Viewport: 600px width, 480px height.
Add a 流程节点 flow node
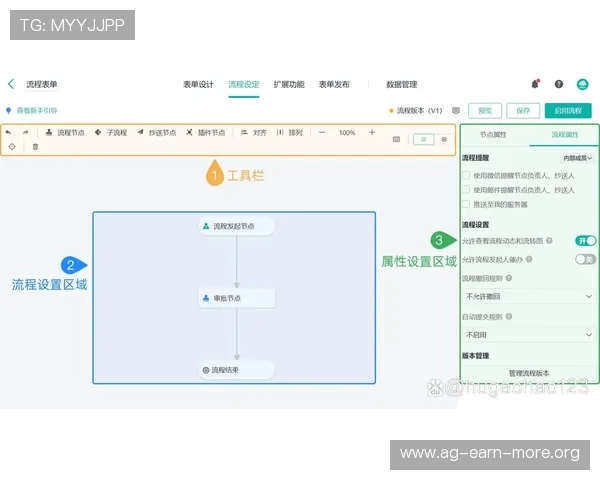(x=65, y=132)
